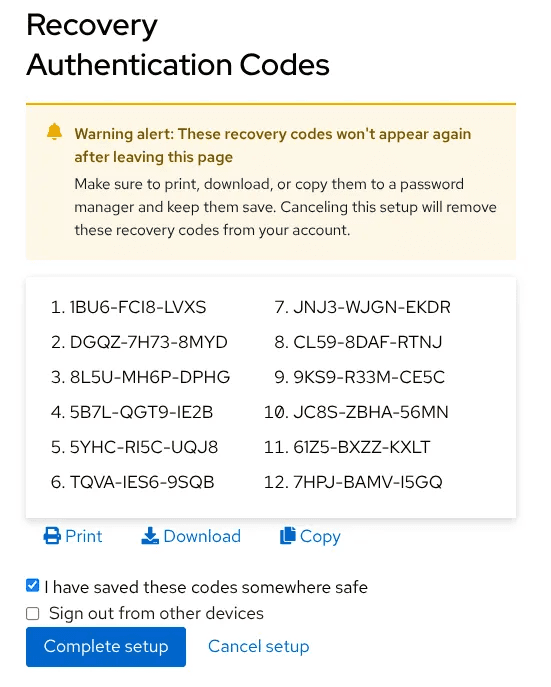Click recovery code 5YHC-RI5C-UQJ8

144,447
